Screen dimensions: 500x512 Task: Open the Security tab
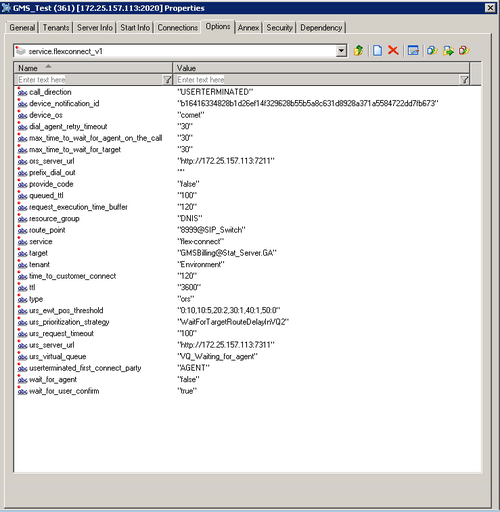(279, 28)
